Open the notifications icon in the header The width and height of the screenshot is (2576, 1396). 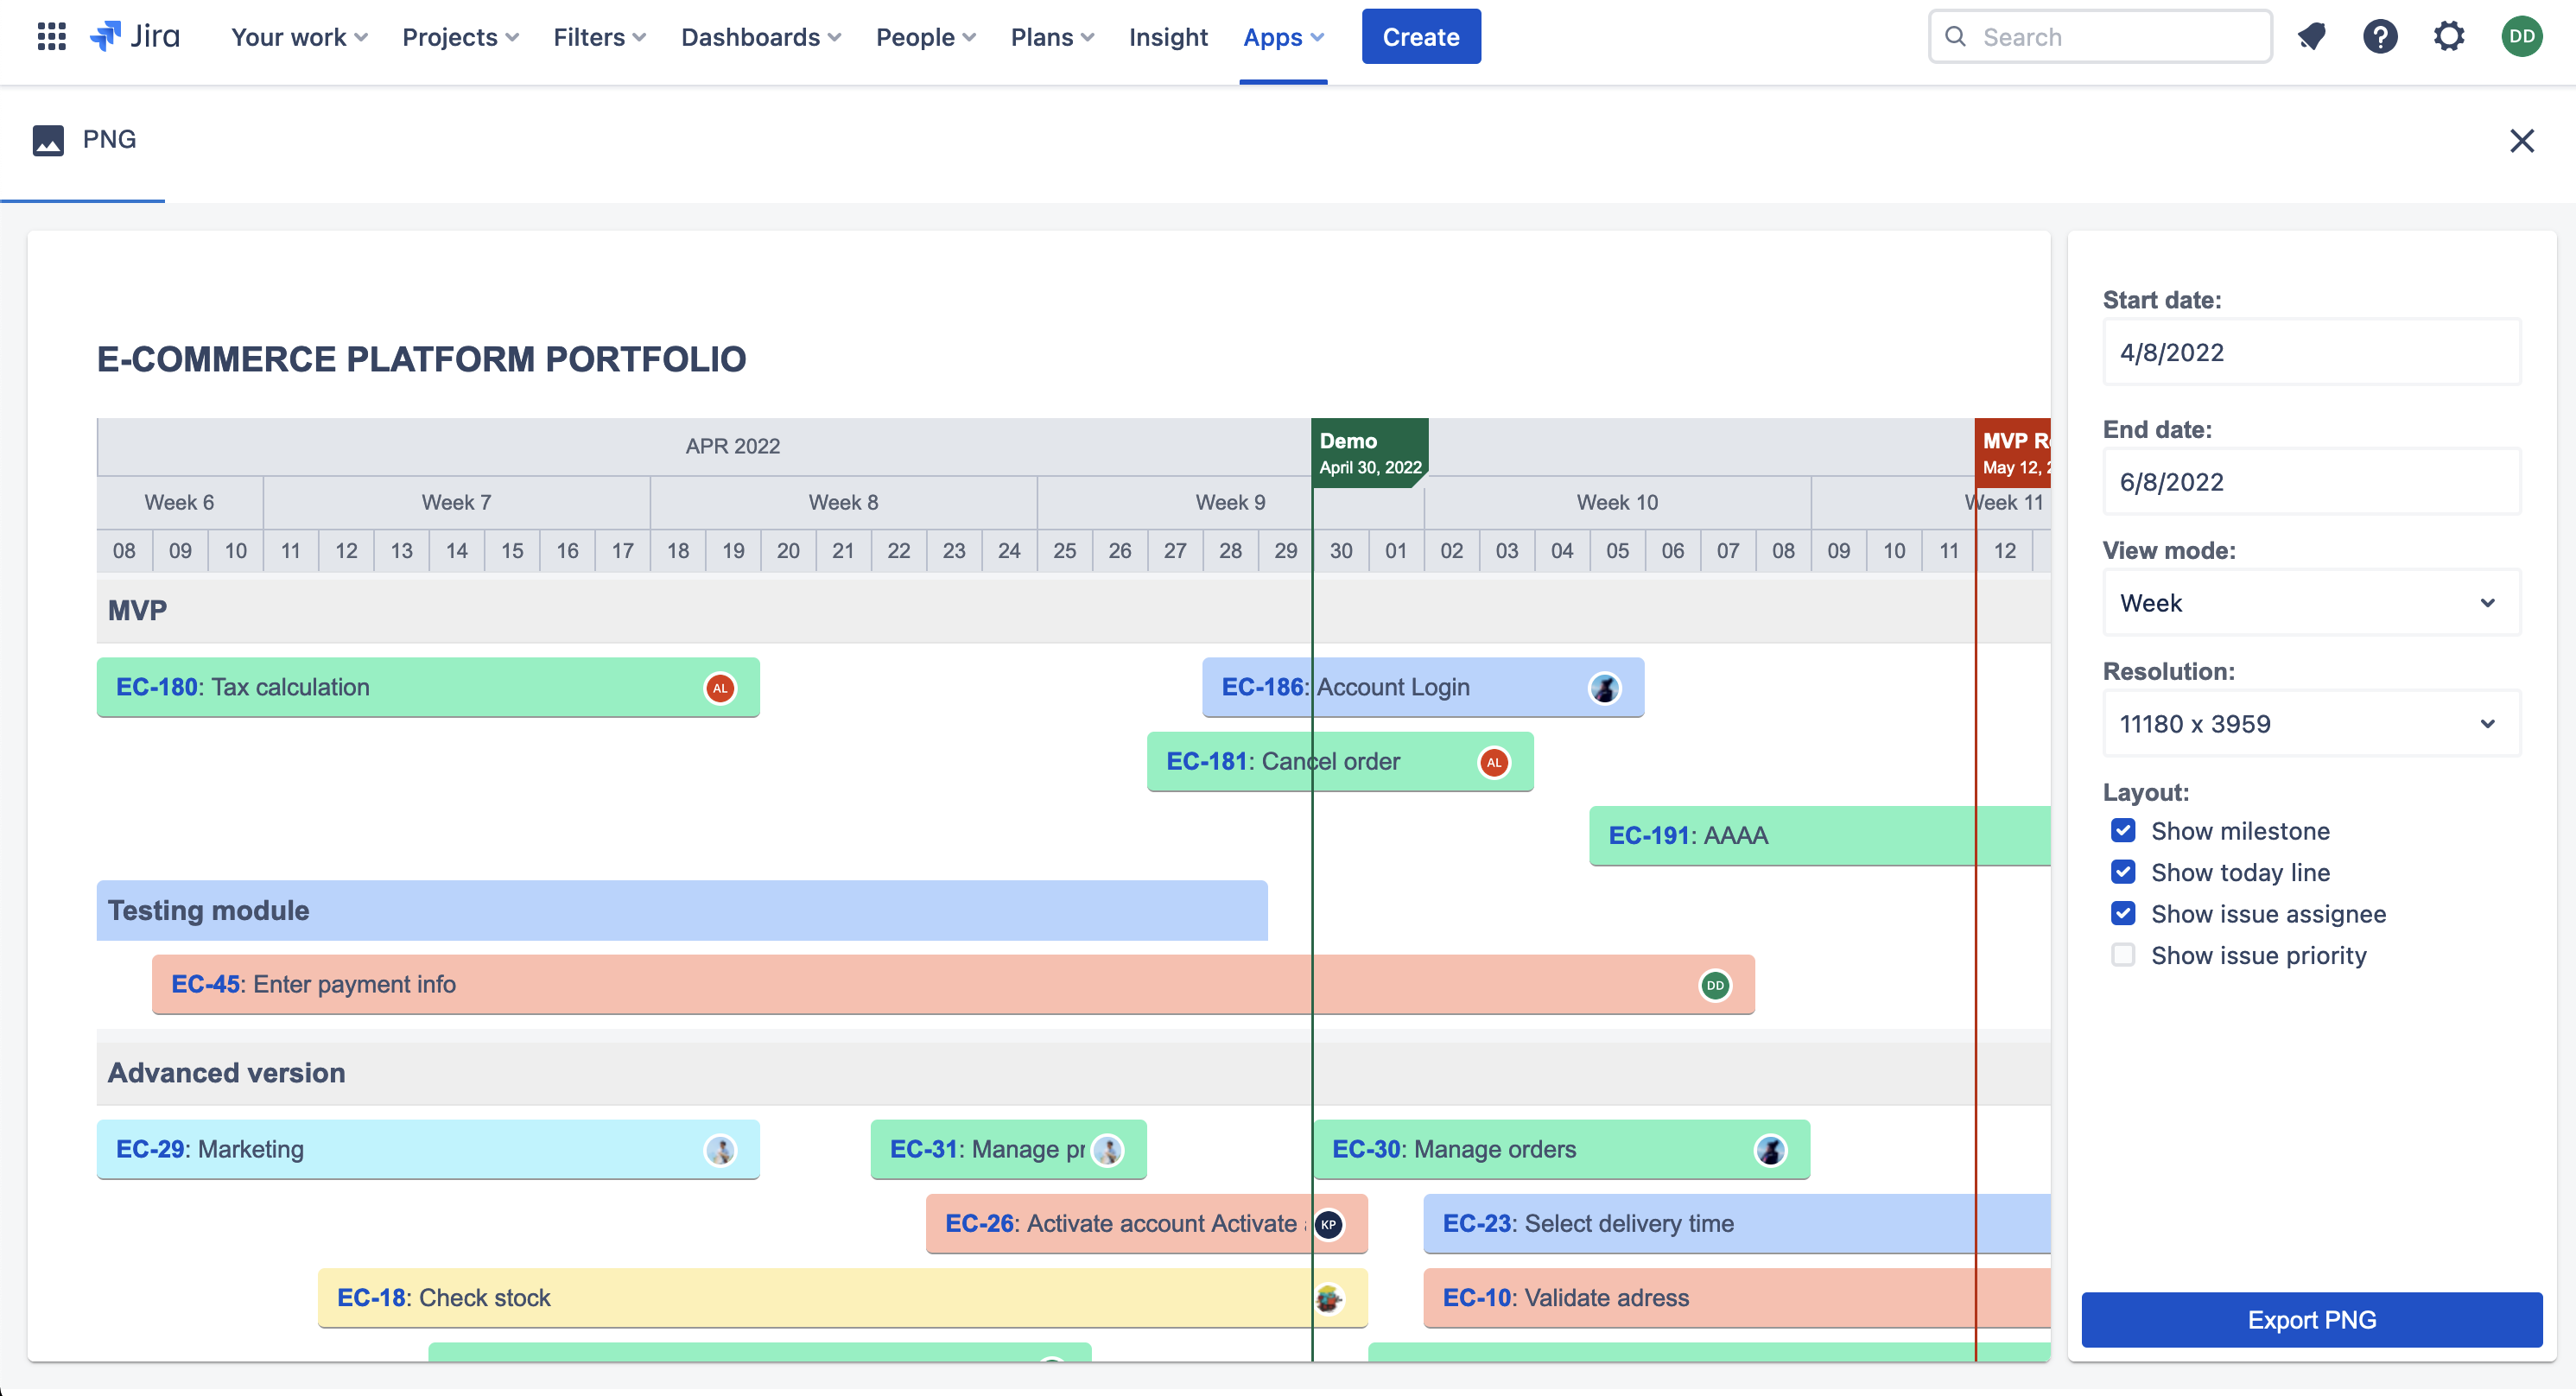pos(2311,37)
